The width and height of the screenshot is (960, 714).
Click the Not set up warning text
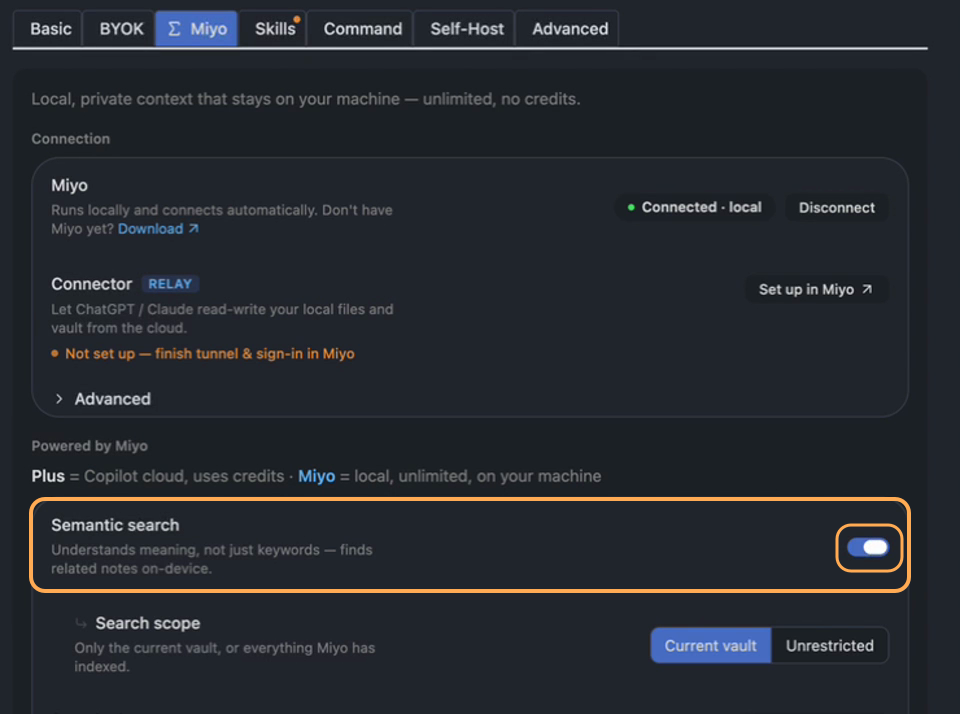coord(210,354)
